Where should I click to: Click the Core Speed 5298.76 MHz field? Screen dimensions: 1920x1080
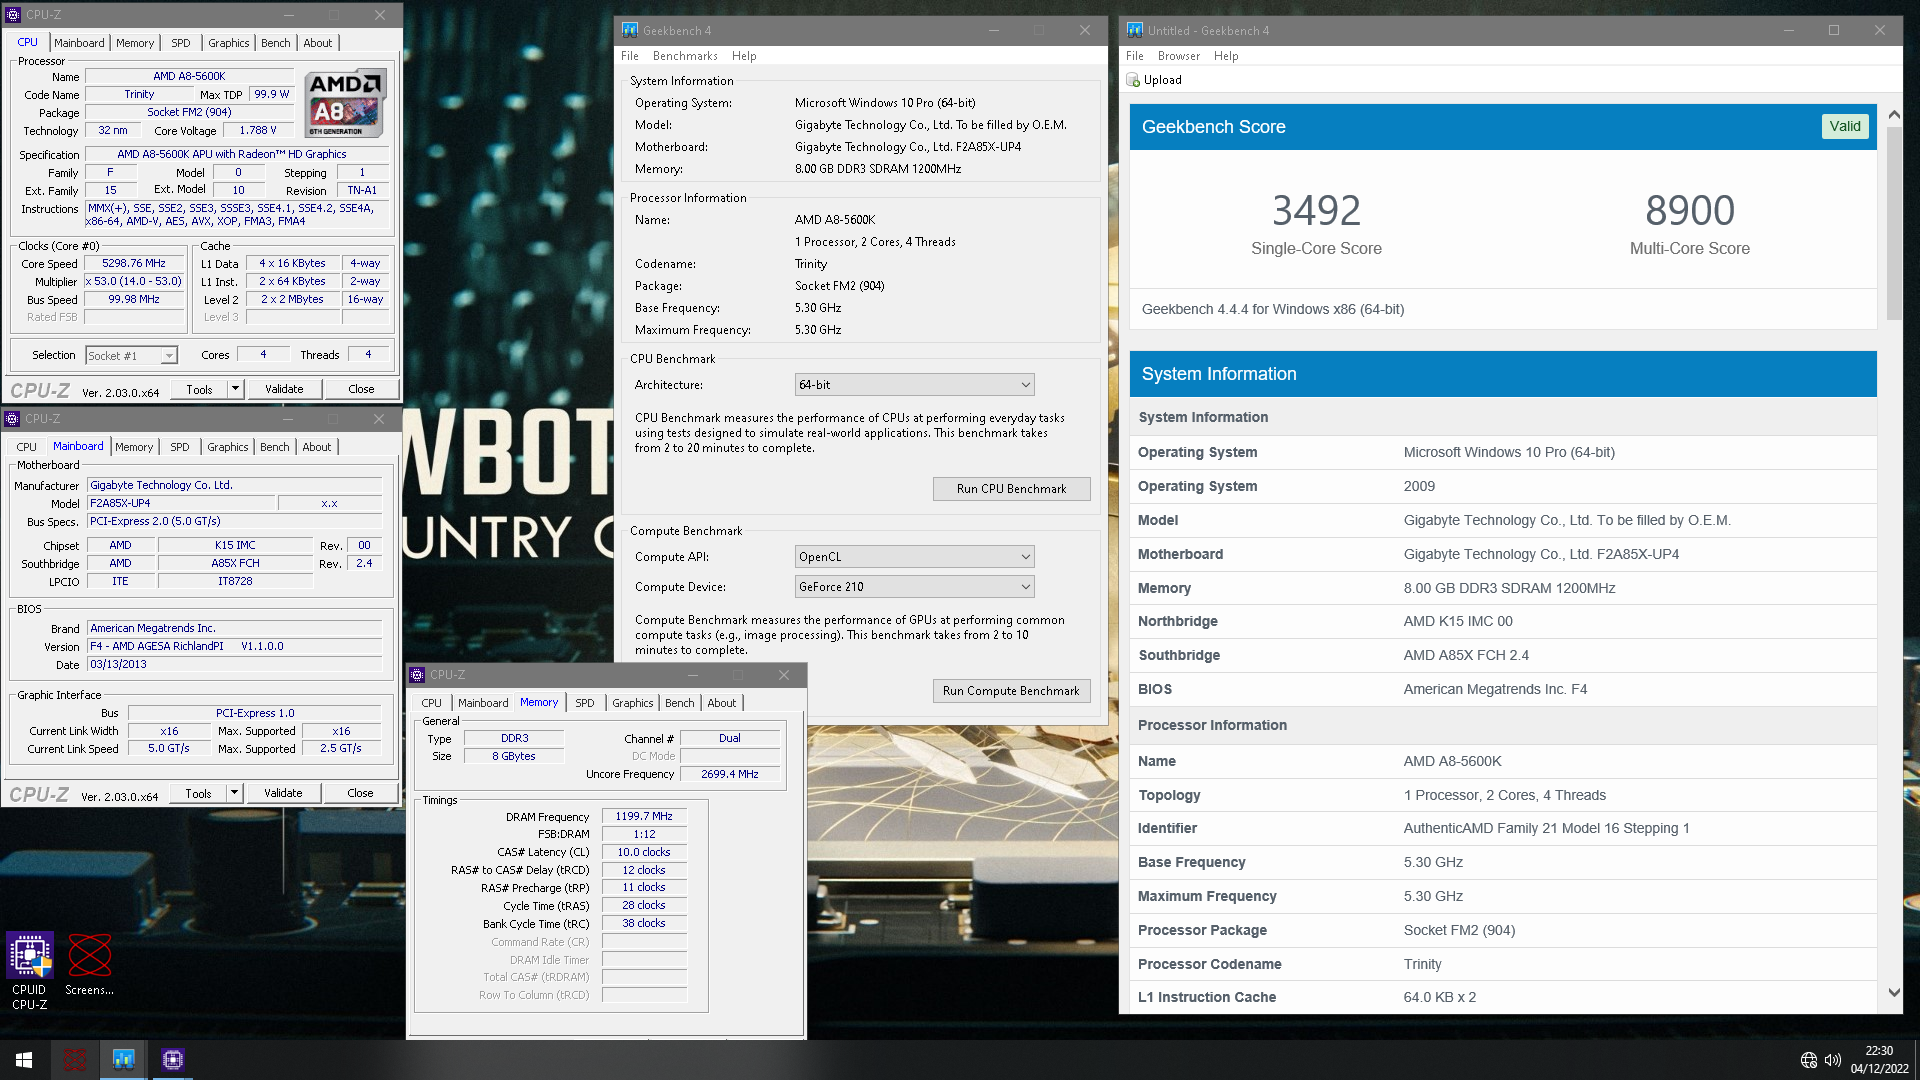pos(134,264)
